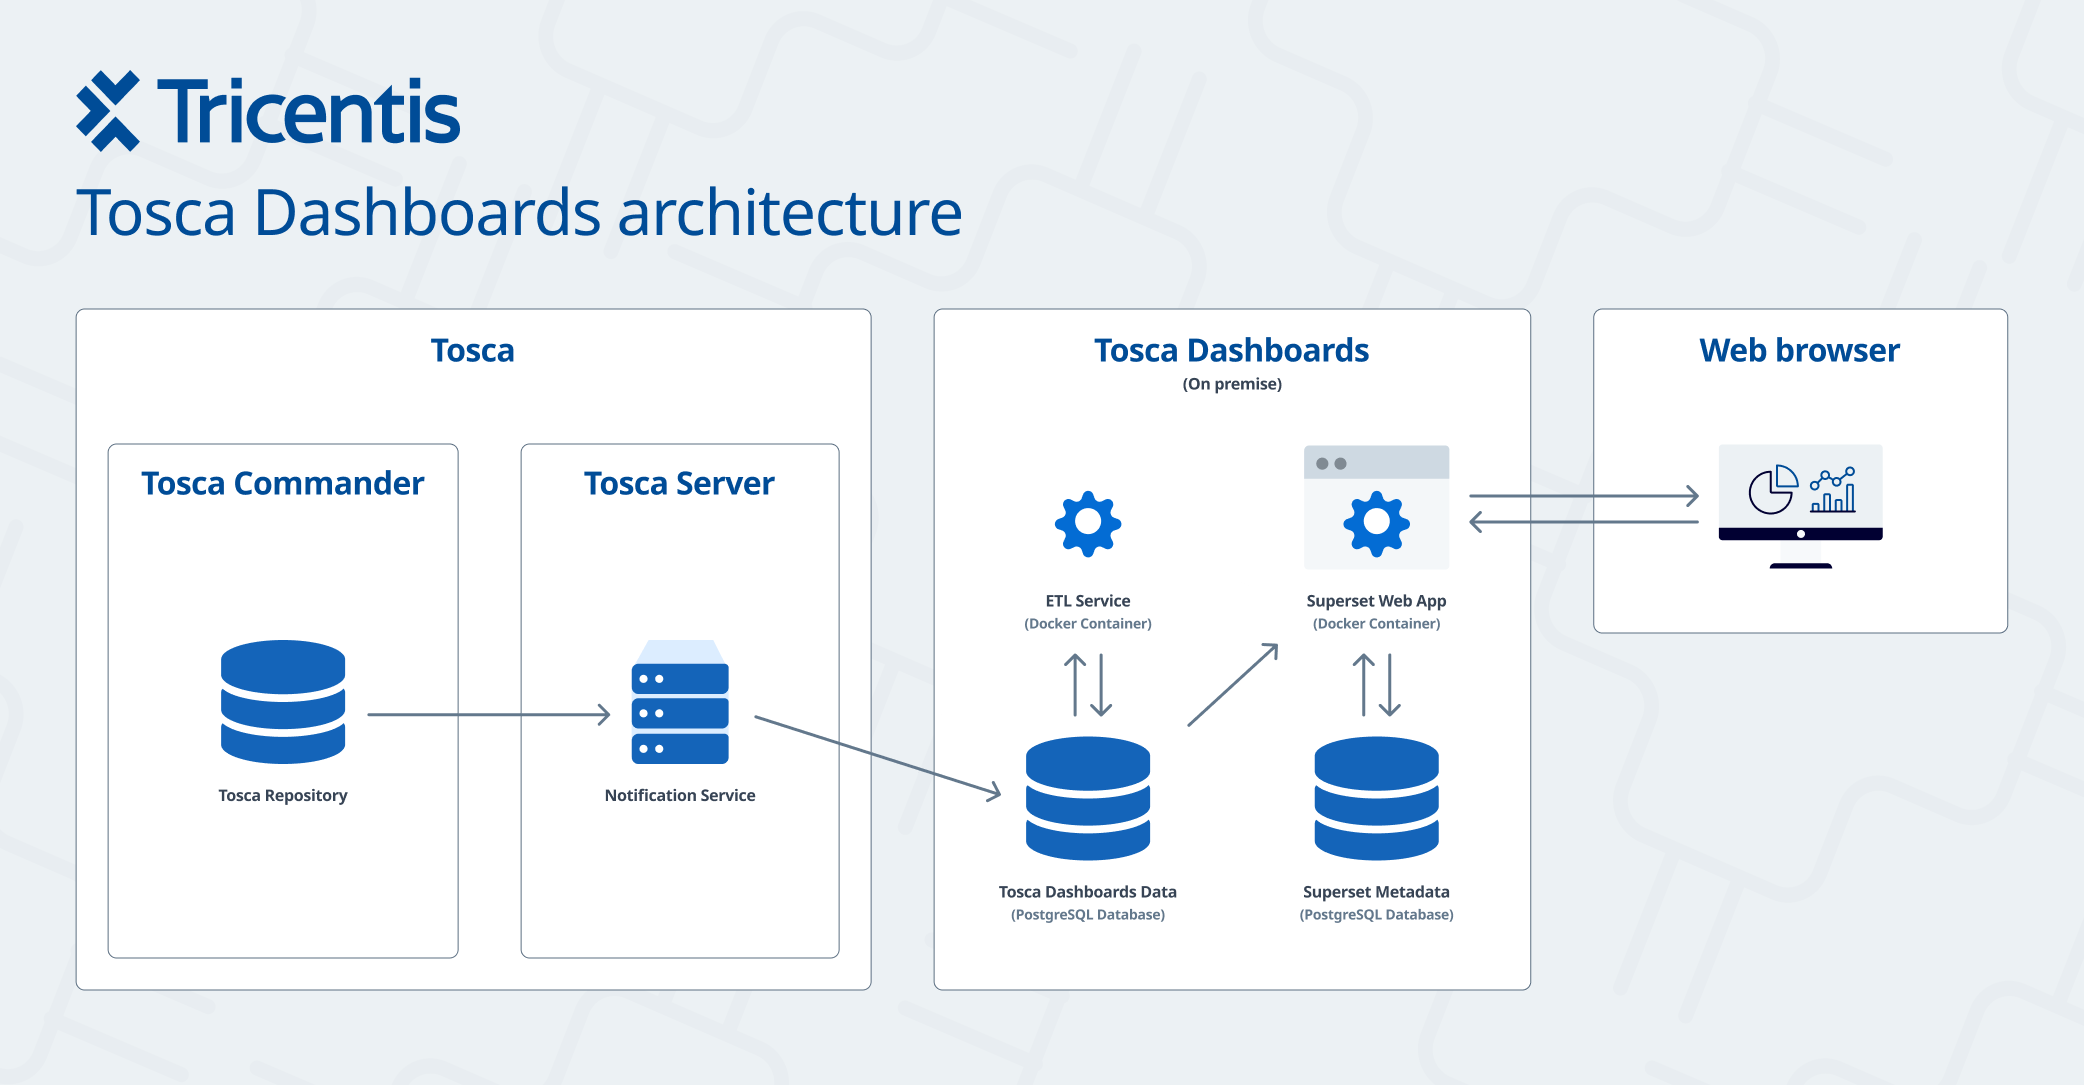The image size is (2084, 1085).
Task: Click the Notification Service server icon
Action: click(x=680, y=702)
